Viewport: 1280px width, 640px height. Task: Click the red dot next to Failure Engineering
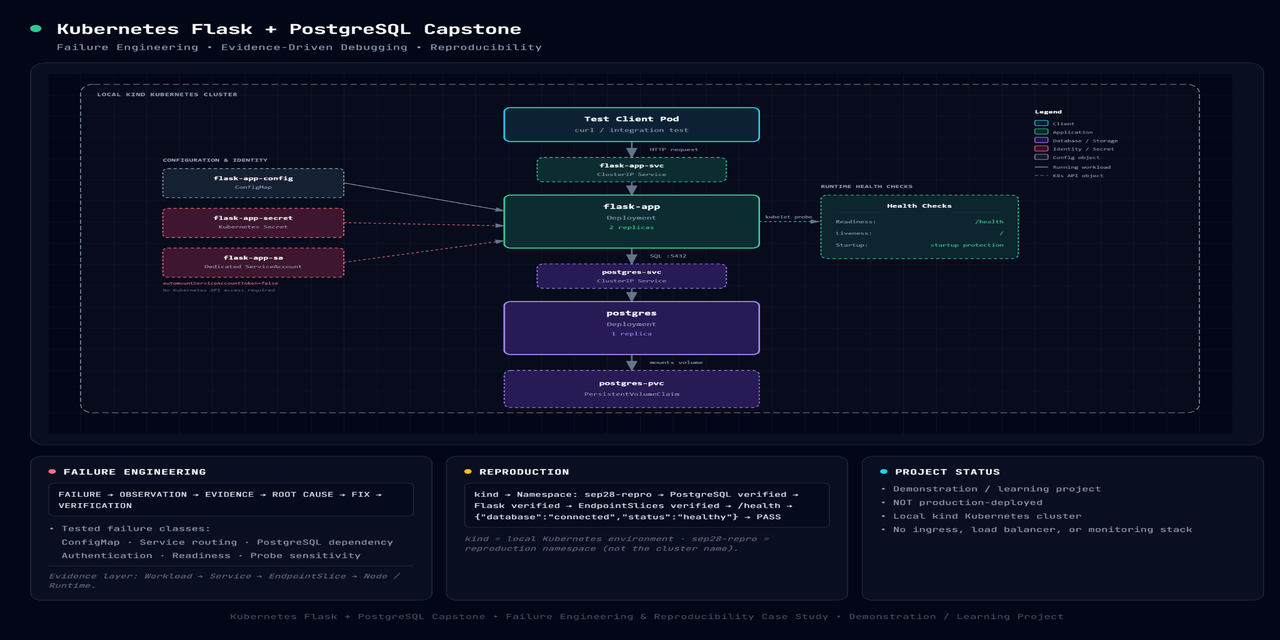[x=52, y=472]
